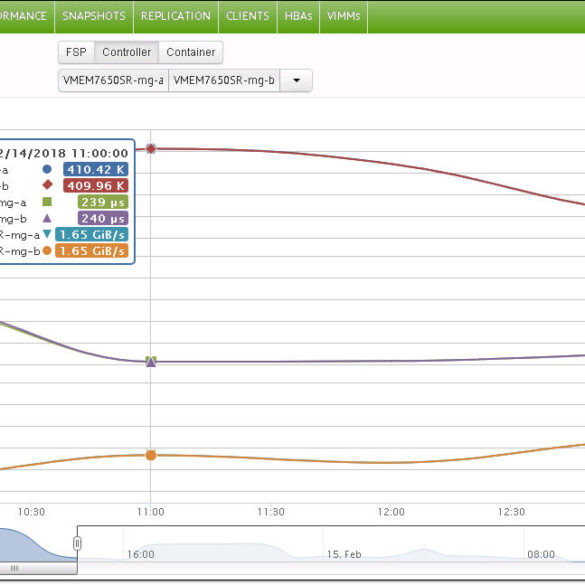Viewport: 585px width, 585px height.
Task: Switch to Container view
Action: click(191, 52)
